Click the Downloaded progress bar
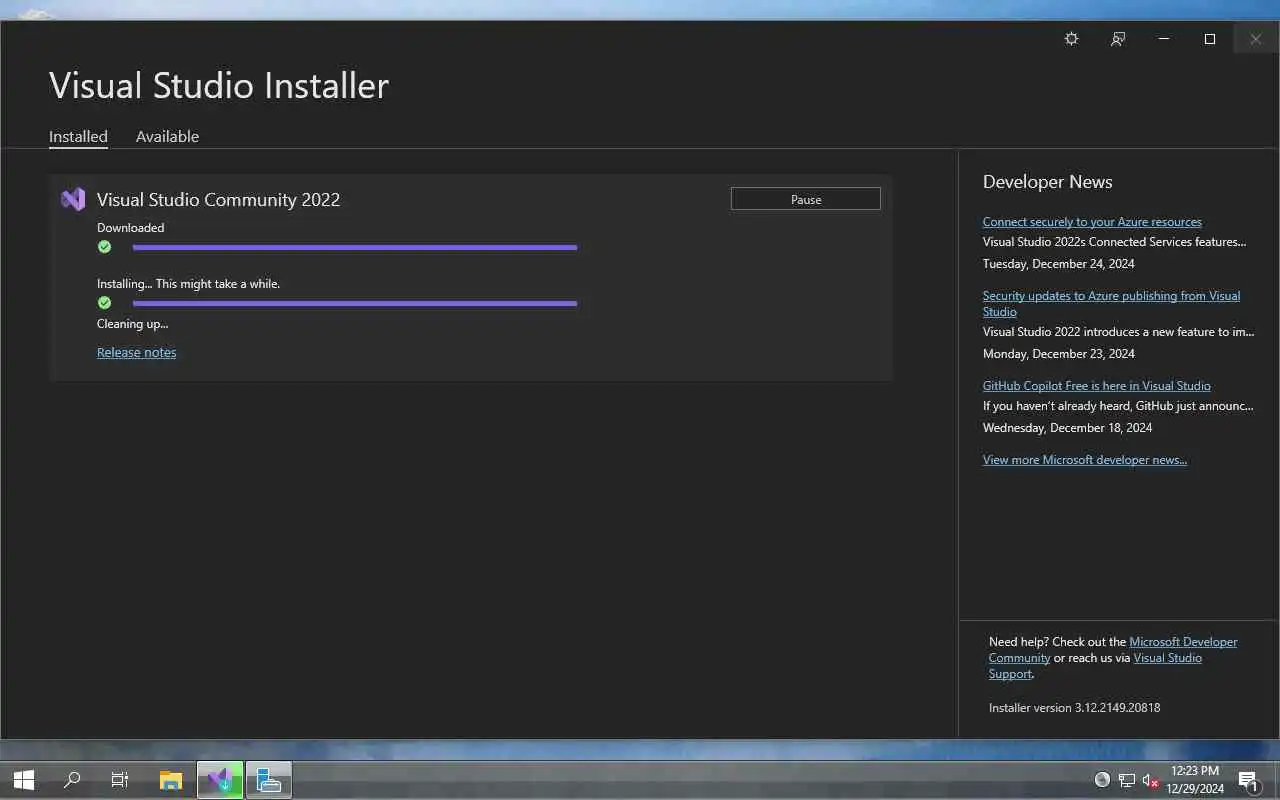 355,247
